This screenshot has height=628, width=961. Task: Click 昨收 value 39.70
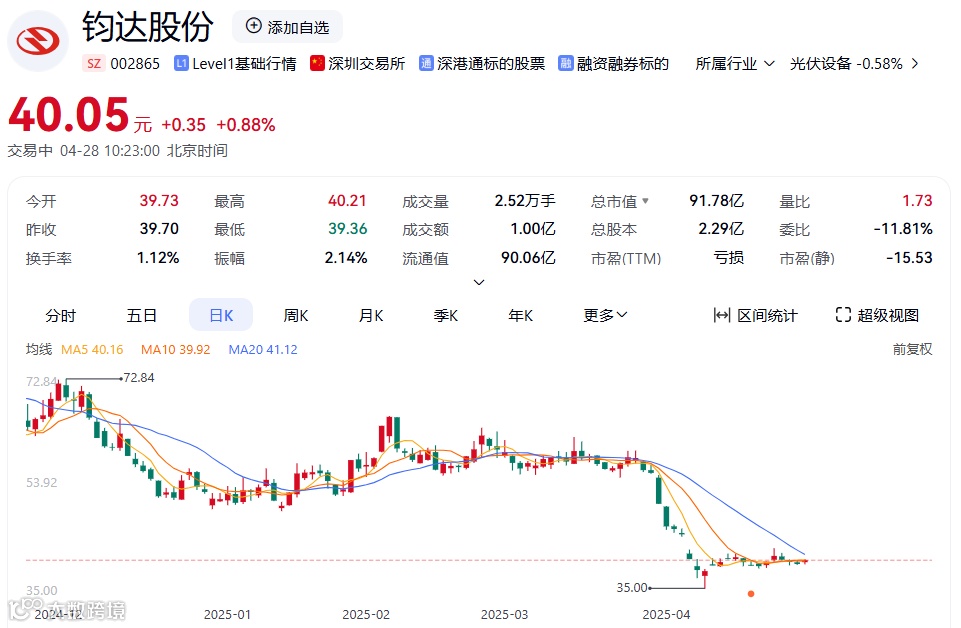pyautogui.click(x=159, y=229)
